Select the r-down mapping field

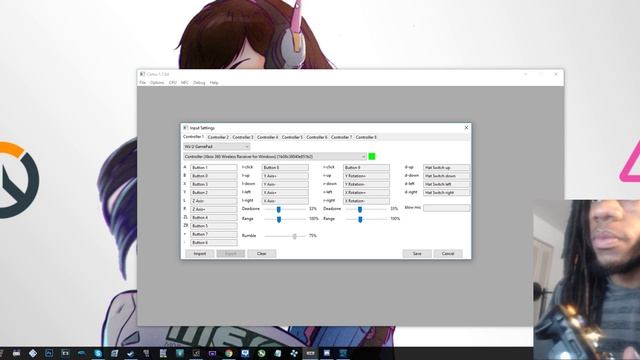tap(366, 184)
